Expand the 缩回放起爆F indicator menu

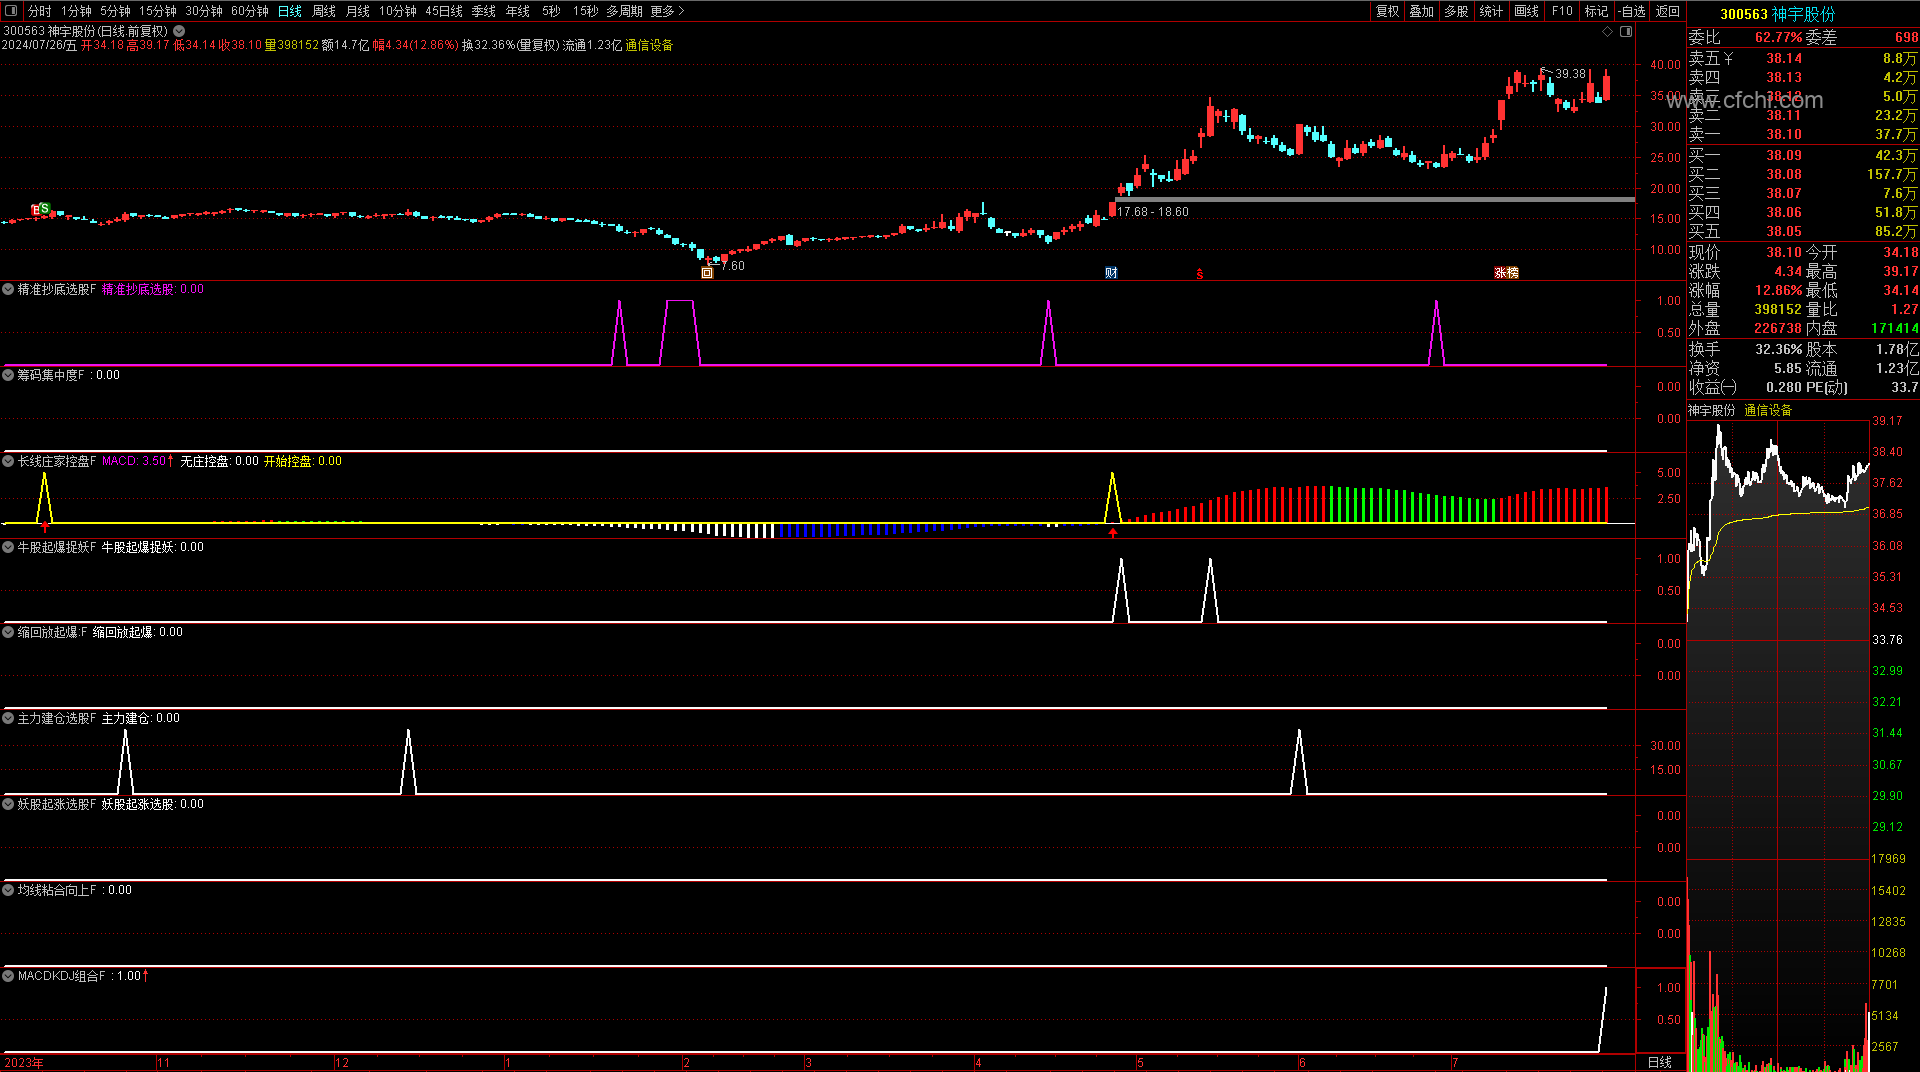pos(9,632)
